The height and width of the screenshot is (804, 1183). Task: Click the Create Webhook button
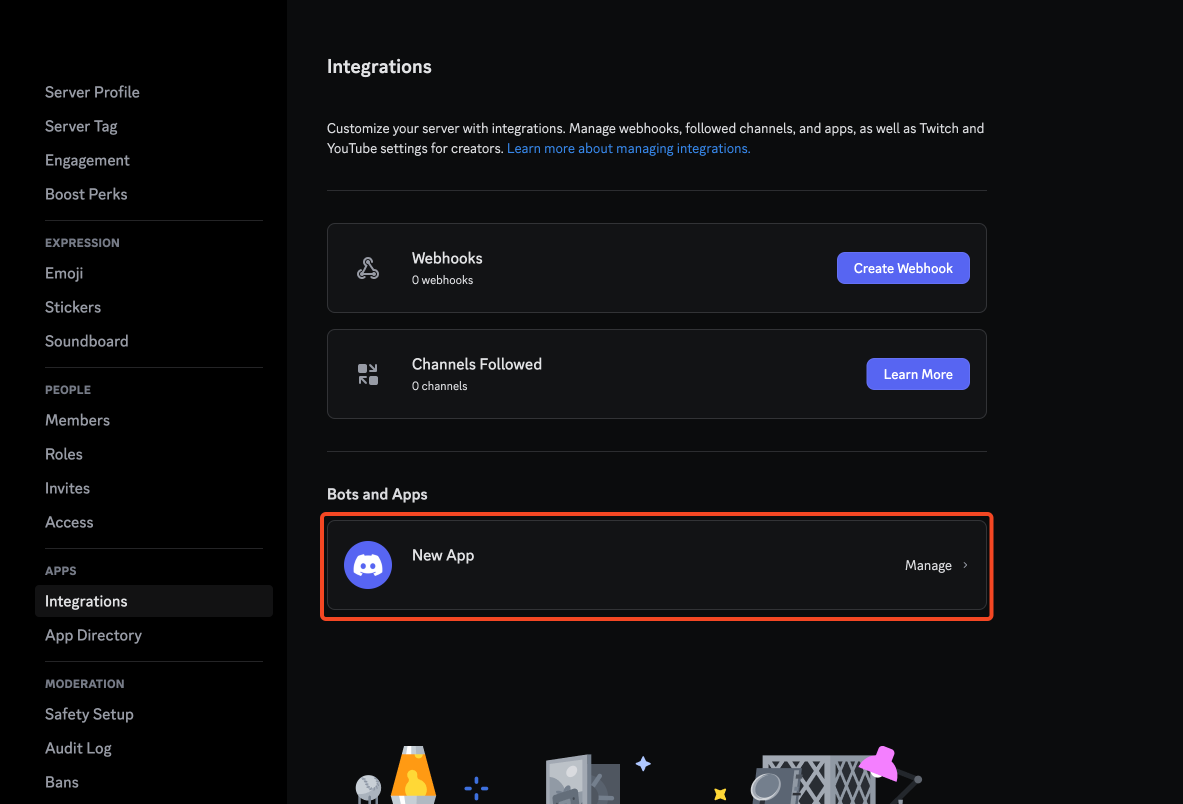pyautogui.click(x=903, y=269)
